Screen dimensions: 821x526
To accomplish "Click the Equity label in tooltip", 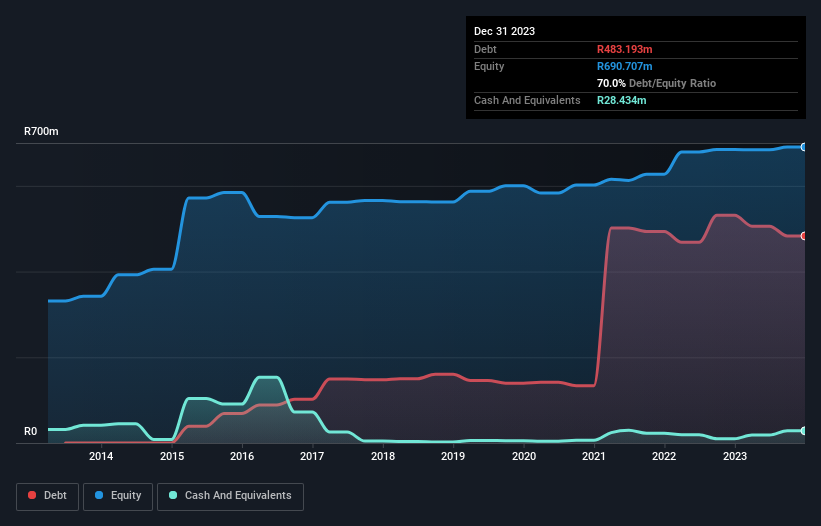I will coord(489,66).
